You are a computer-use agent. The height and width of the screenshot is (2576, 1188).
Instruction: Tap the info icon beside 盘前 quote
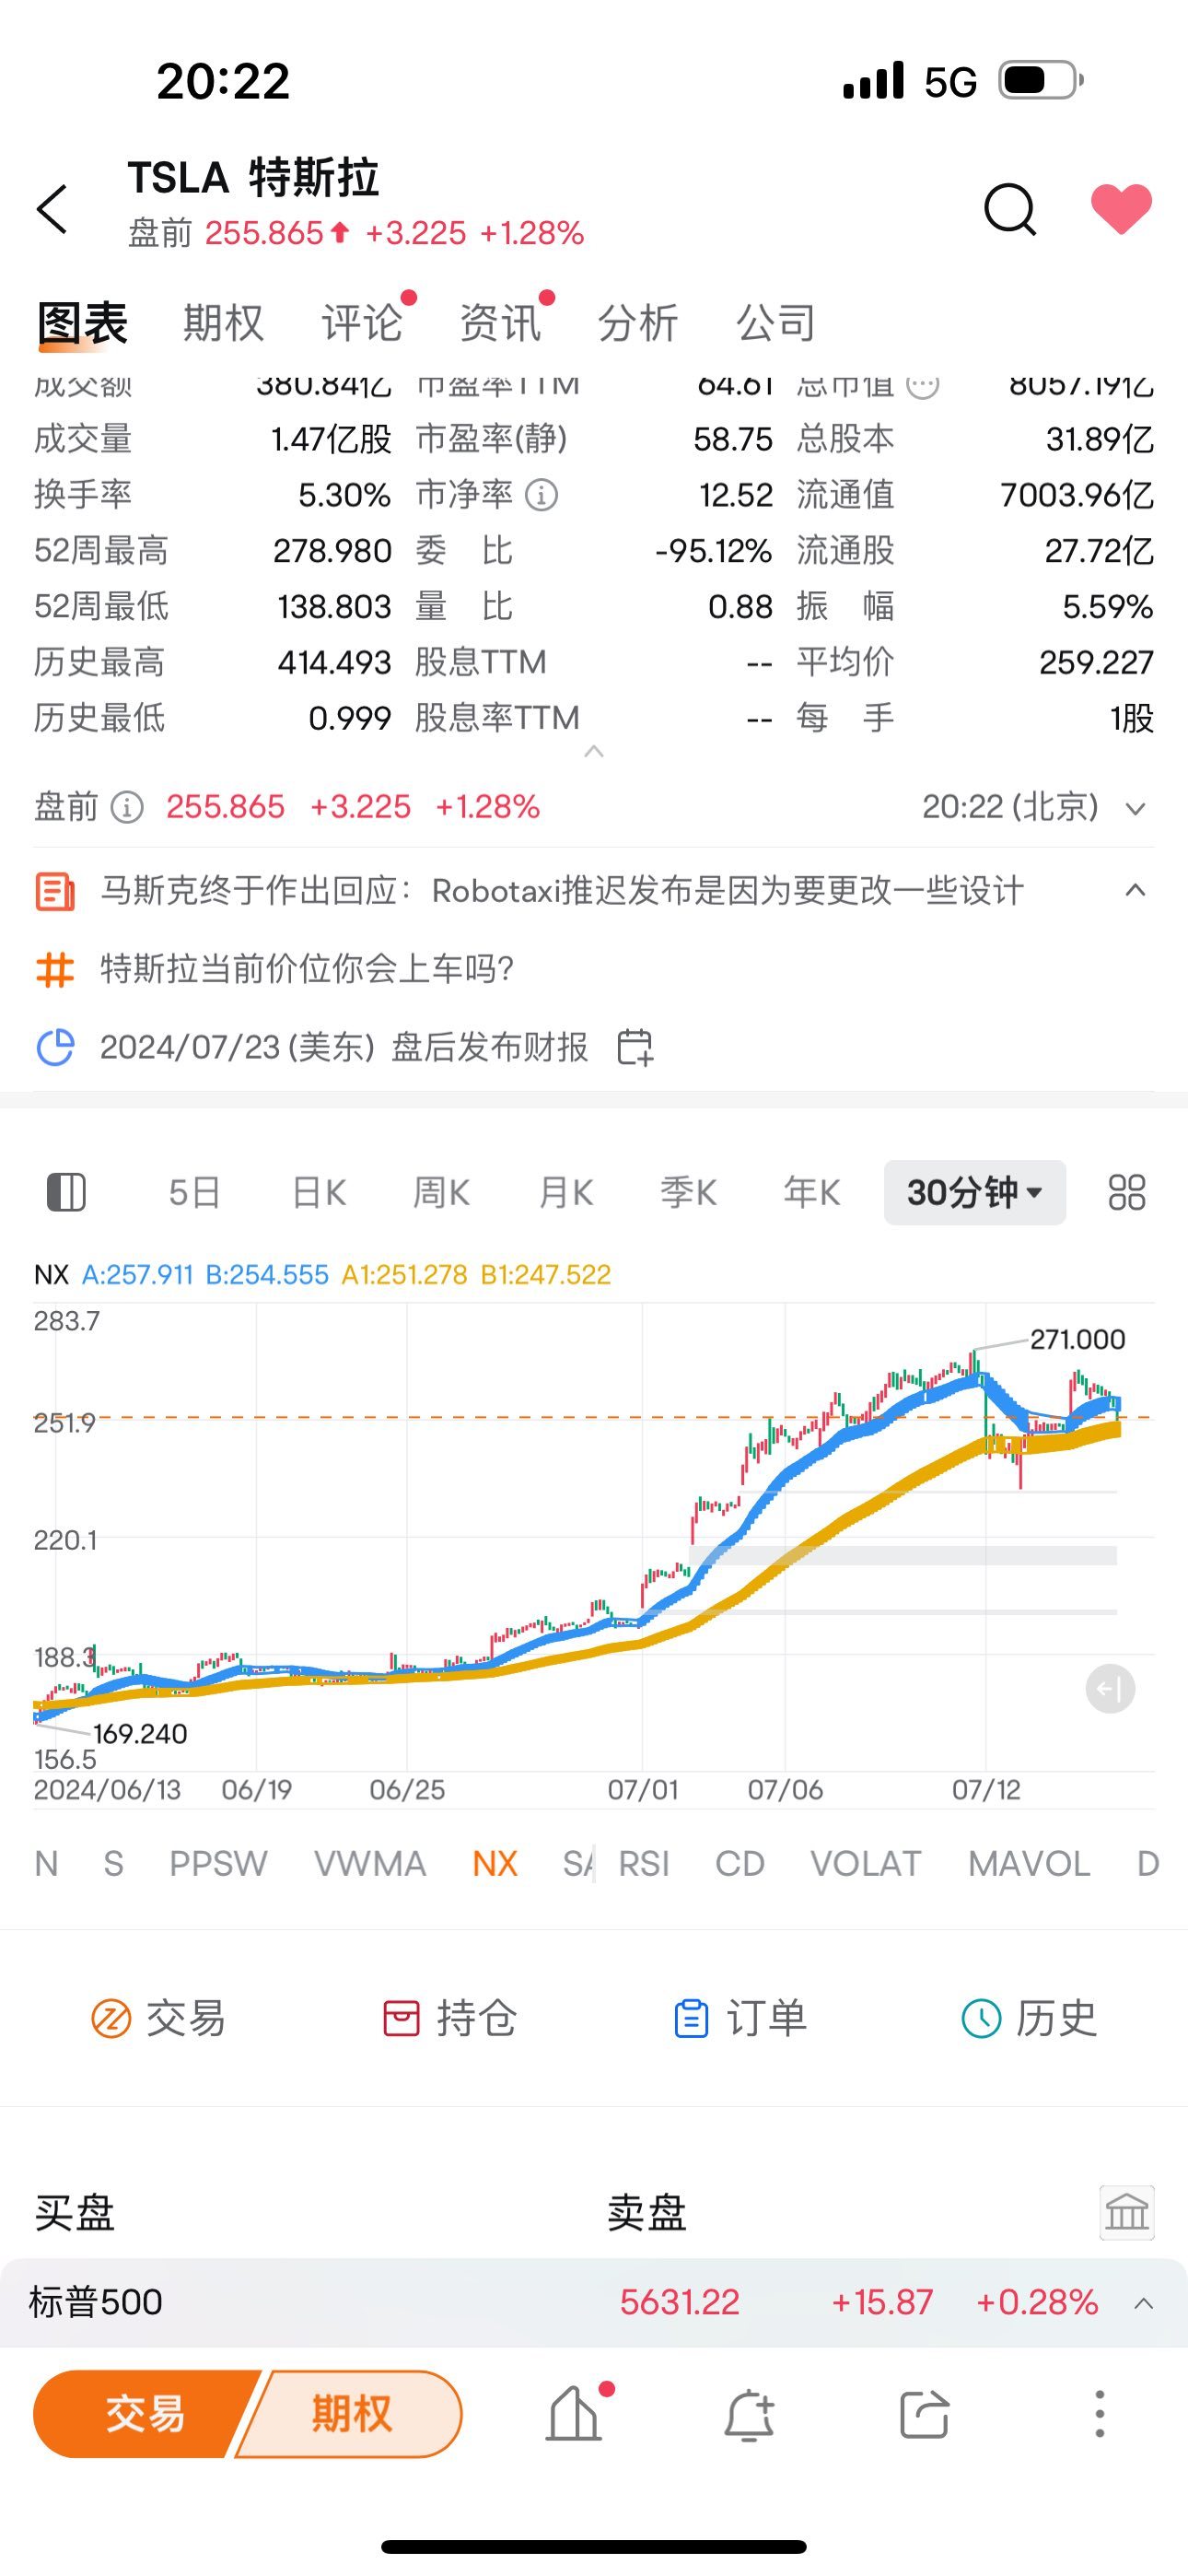point(127,807)
